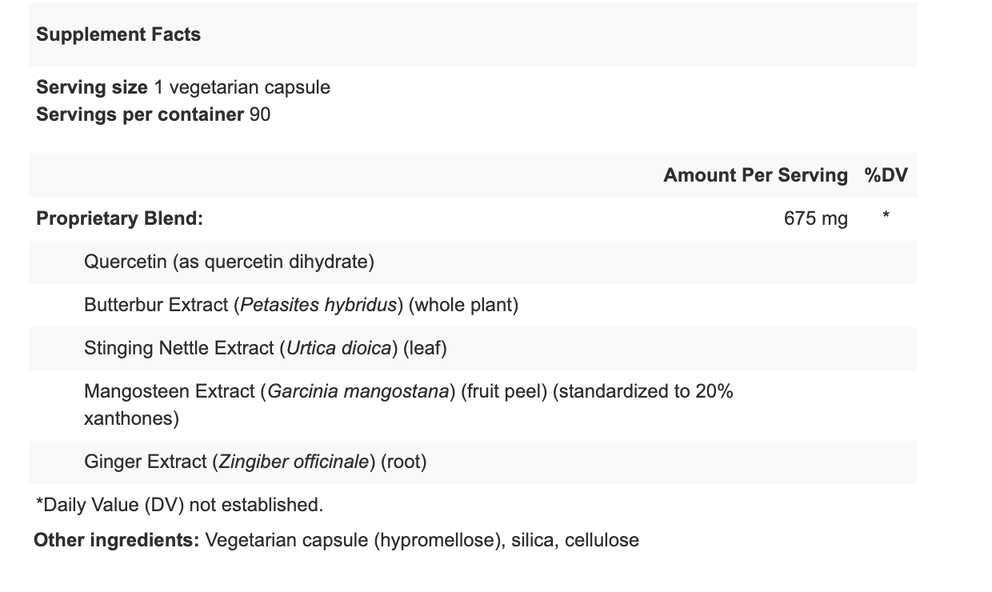Click the word xanthones

[x=132, y=419]
